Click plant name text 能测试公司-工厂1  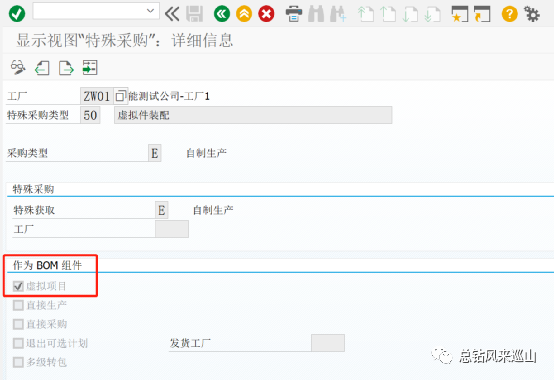(169, 96)
